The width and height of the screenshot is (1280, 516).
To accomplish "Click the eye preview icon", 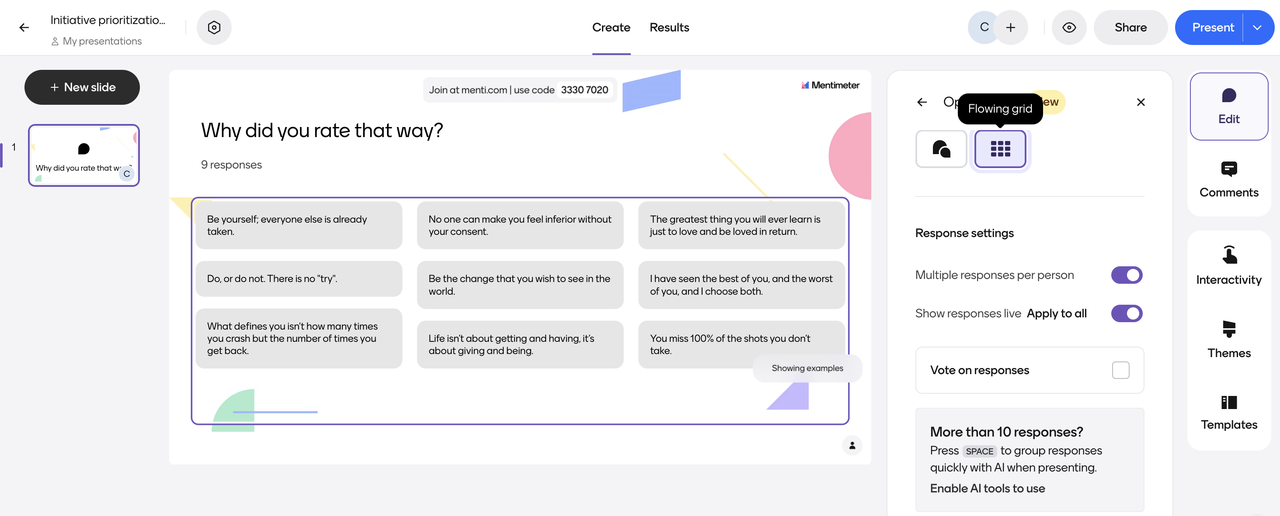I will pyautogui.click(x=1069, y=28).
